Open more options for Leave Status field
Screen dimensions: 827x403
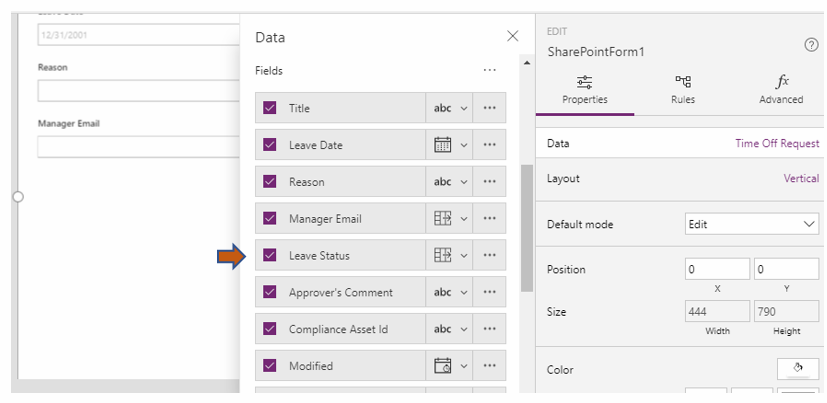pyautogui.click(x=489, y=256)
